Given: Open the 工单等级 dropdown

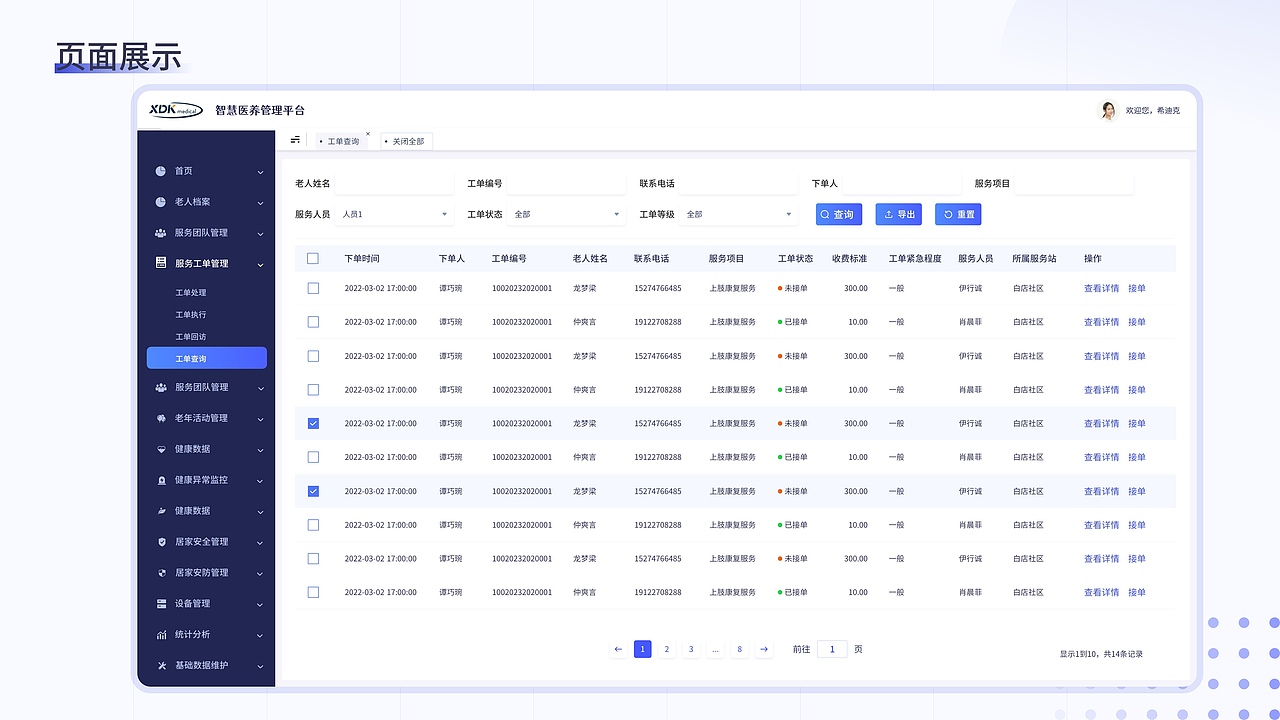Looking at the screenshot, I should [738, 214].
